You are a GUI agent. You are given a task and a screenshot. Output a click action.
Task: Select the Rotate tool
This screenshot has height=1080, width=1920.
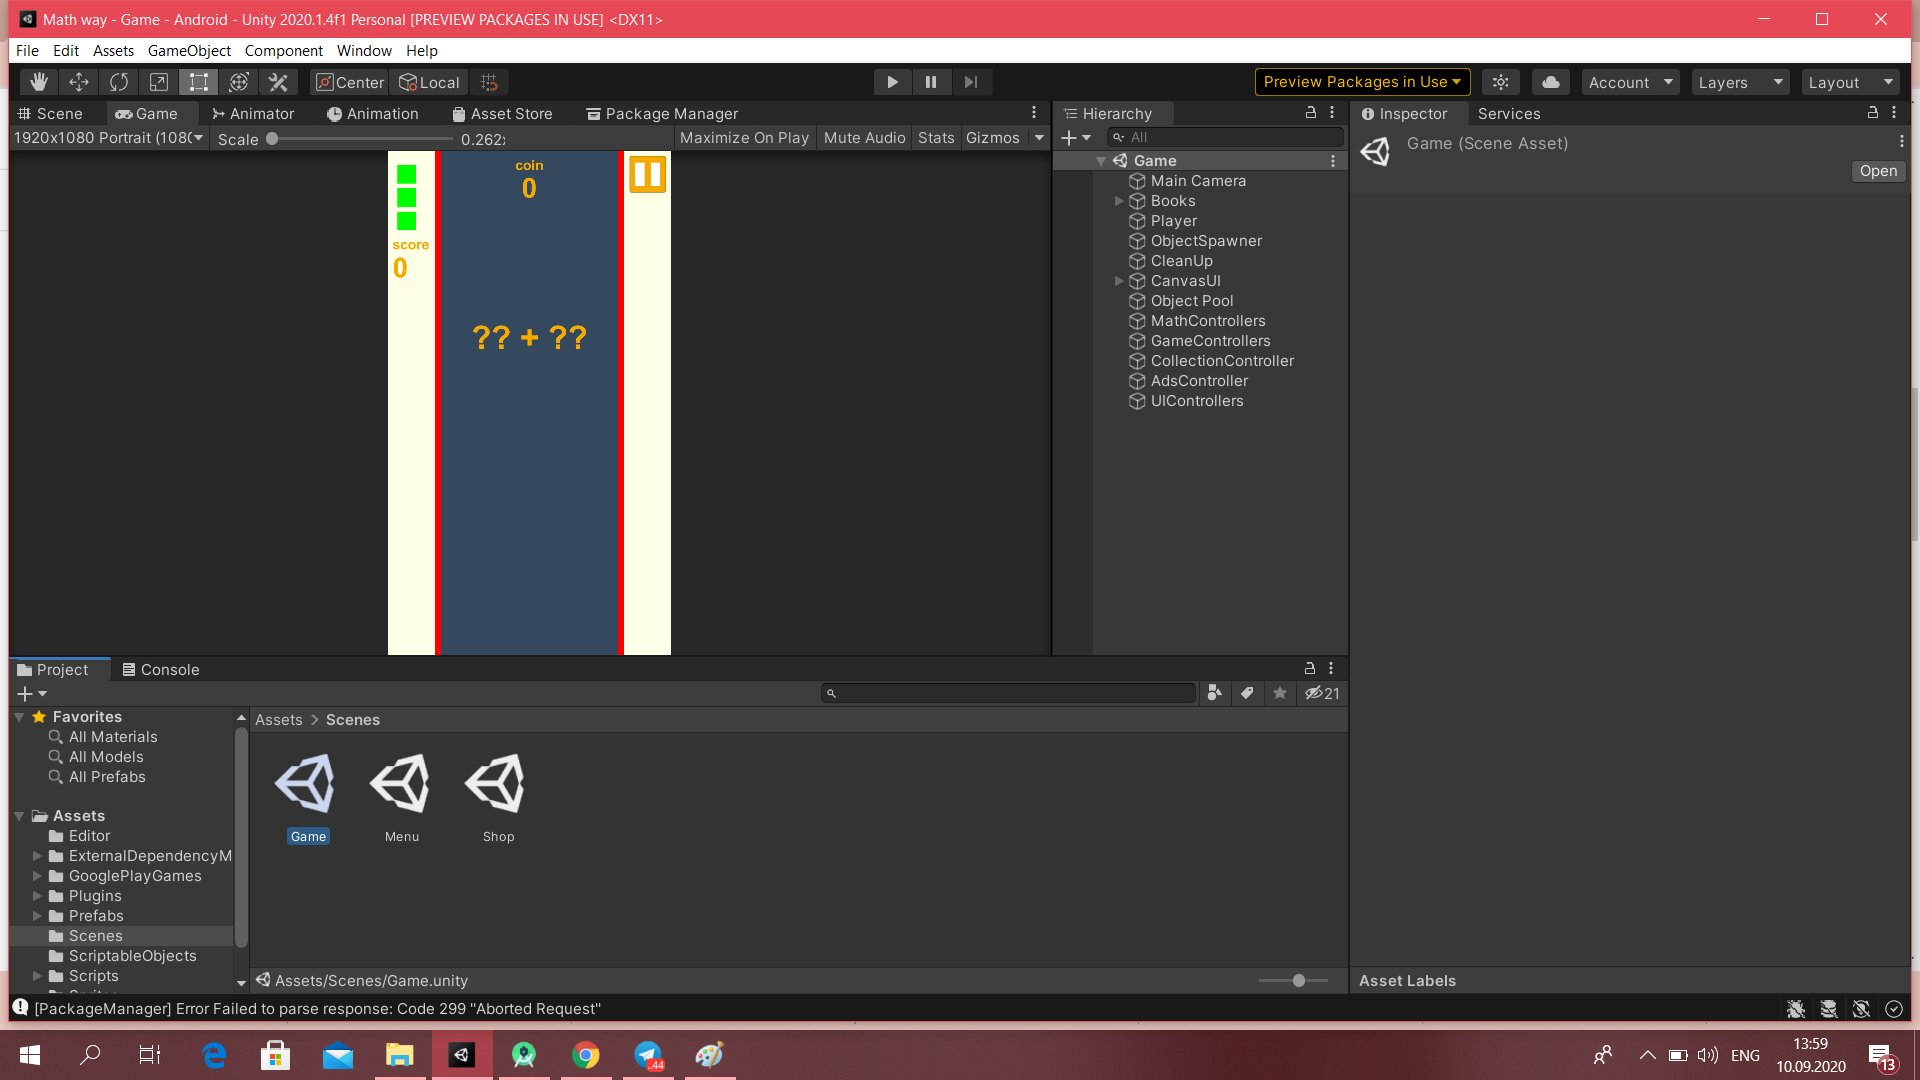(x=118, y=82)
